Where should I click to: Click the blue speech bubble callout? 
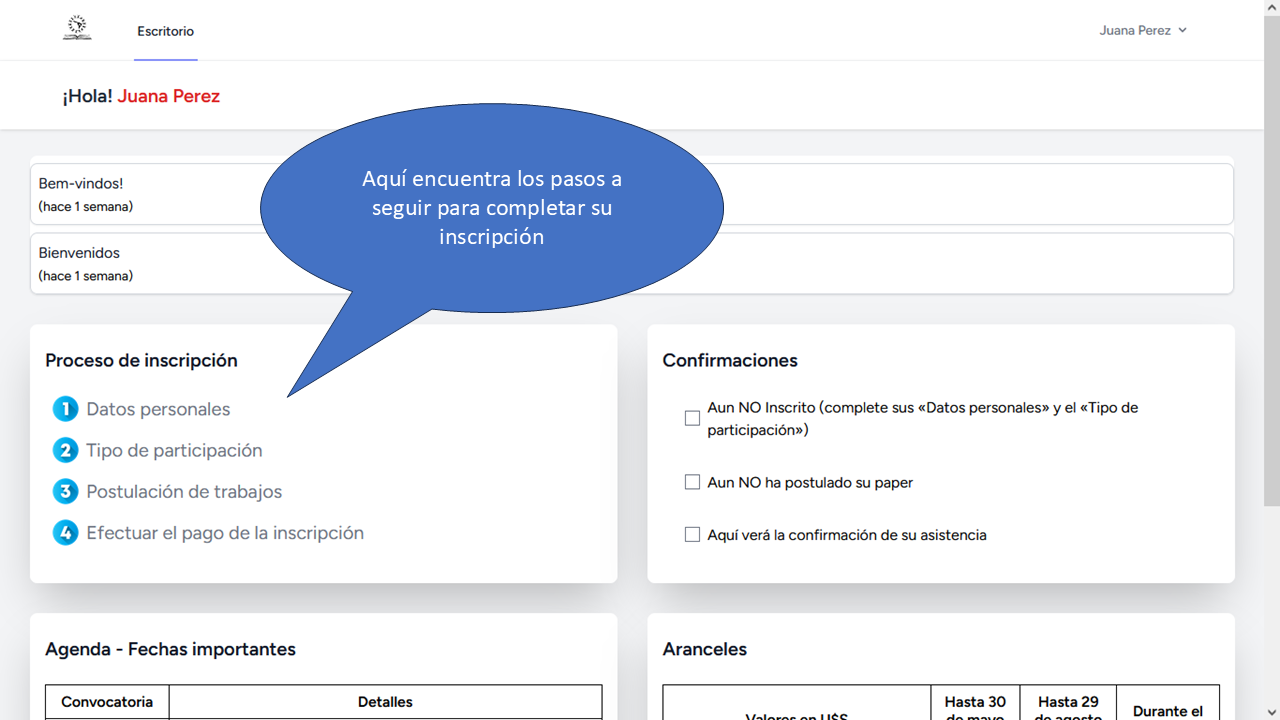[x=491, y=207]
